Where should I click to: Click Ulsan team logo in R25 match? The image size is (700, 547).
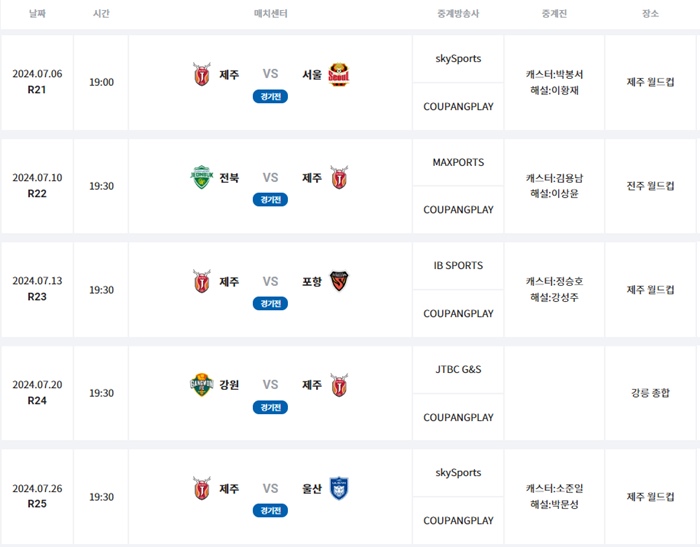[x=339, y=489]
